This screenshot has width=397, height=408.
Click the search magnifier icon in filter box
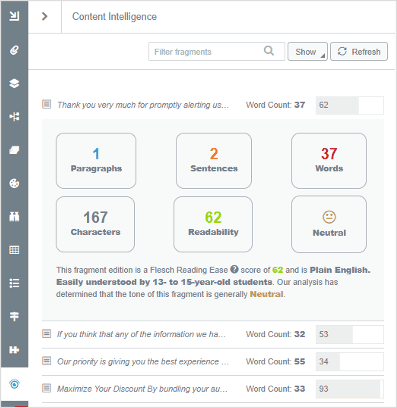(x=269, y=51)
